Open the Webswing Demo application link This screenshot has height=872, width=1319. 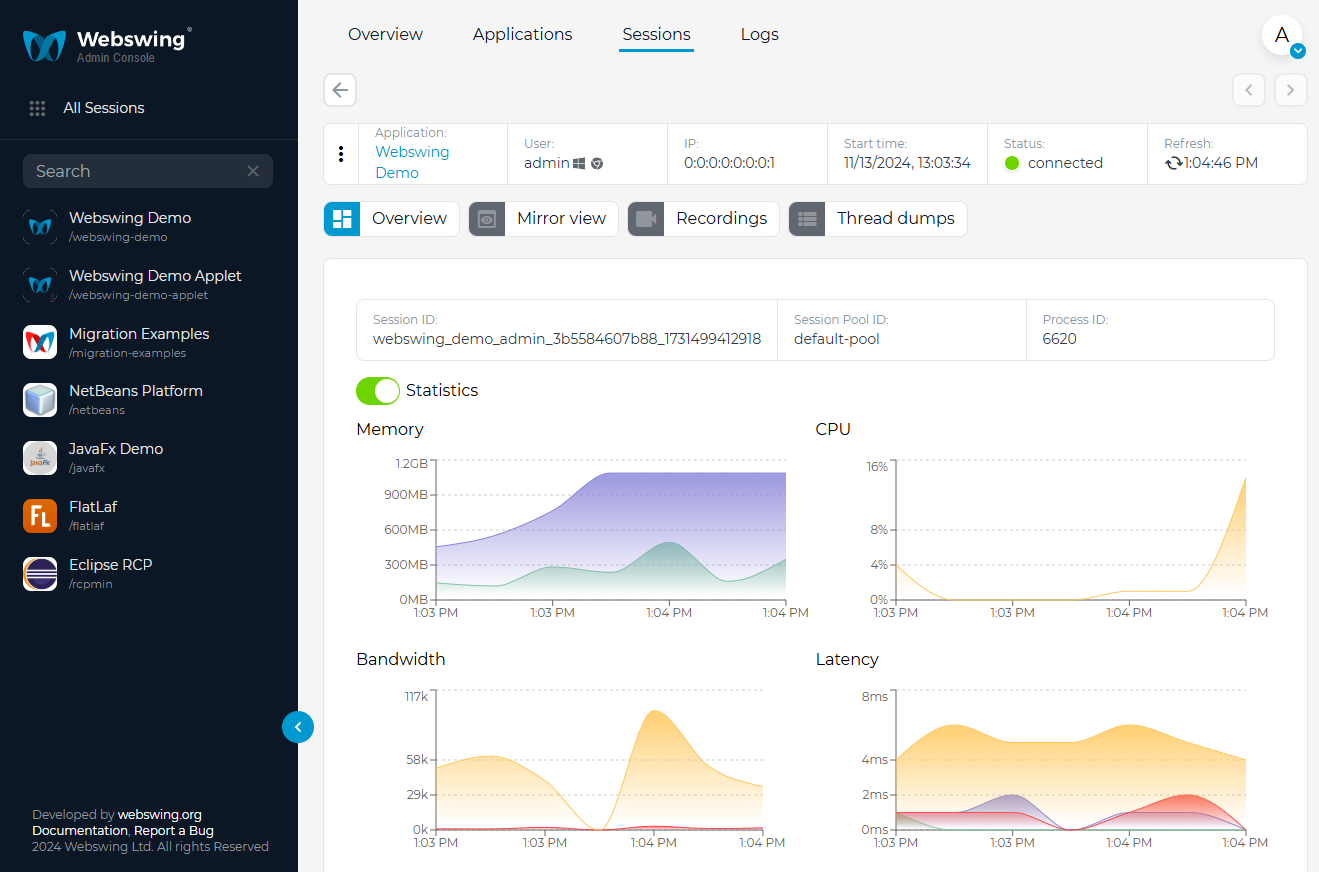412,162
